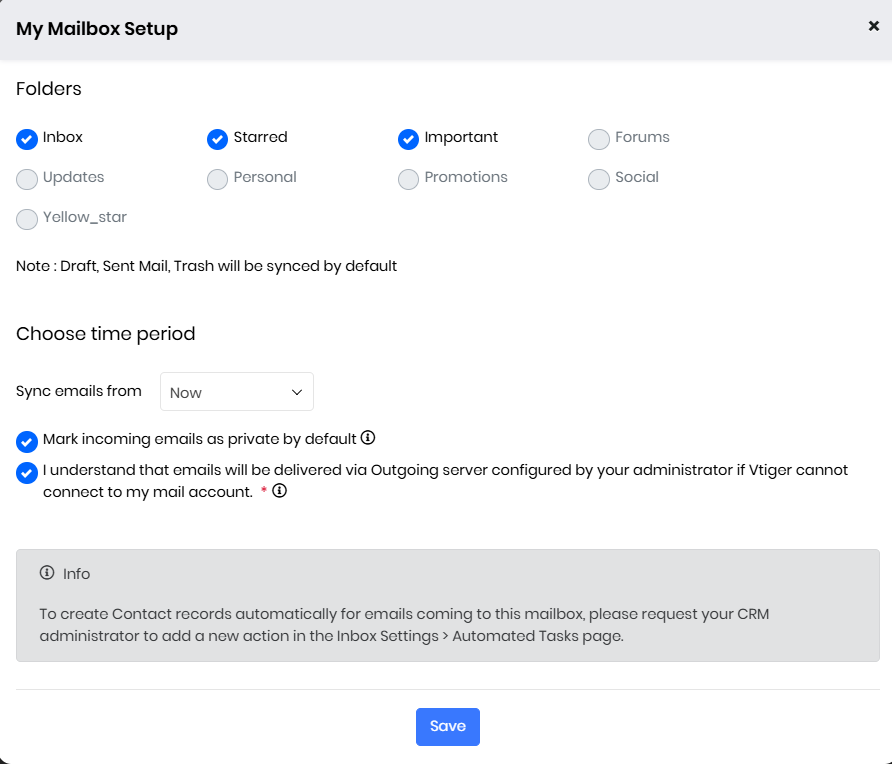892x764 pixels.
Task: Toggle the outgoing server acknowledgement checkbox
Action: point(27,473)
